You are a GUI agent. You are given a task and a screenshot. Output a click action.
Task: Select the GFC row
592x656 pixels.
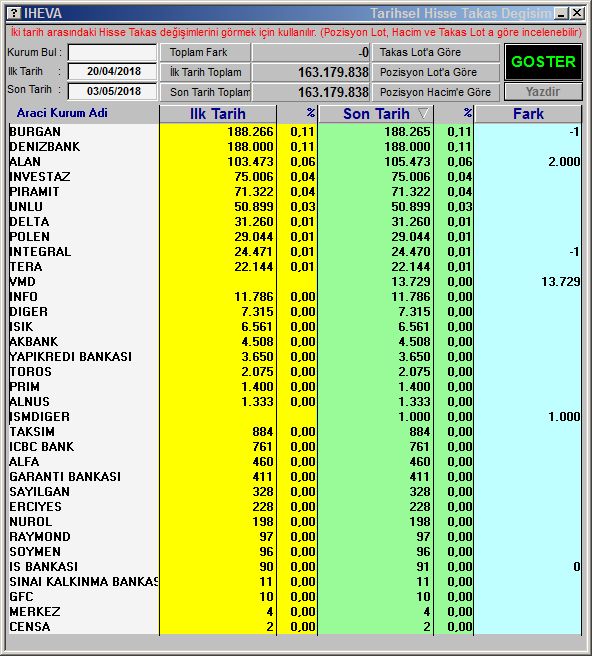295,597
